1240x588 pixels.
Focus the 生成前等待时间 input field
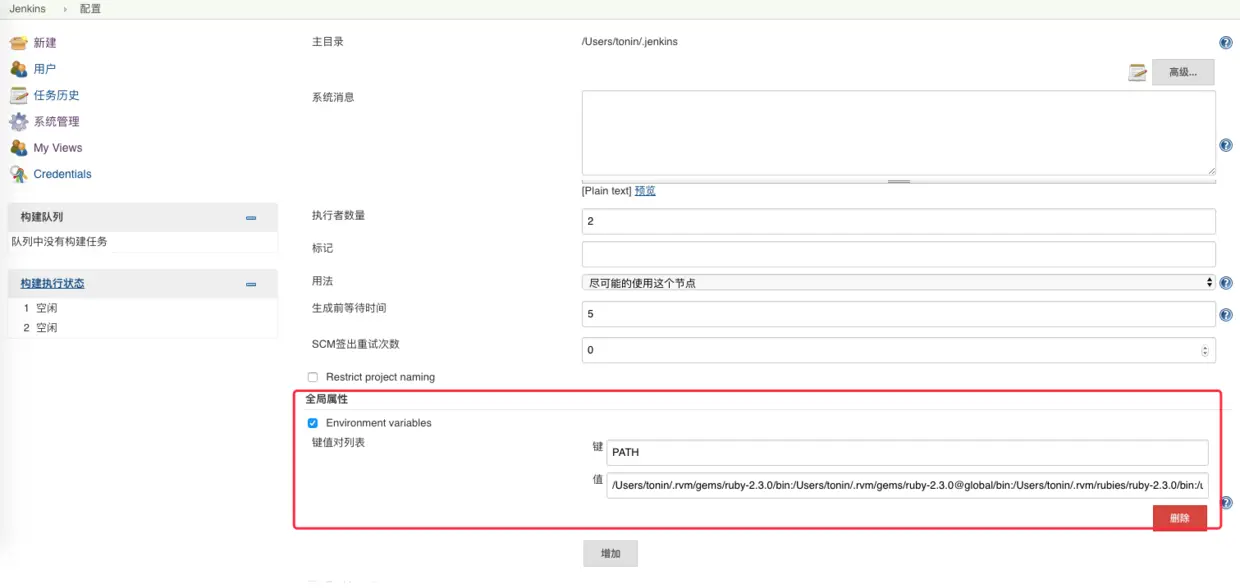coord(898,314)
